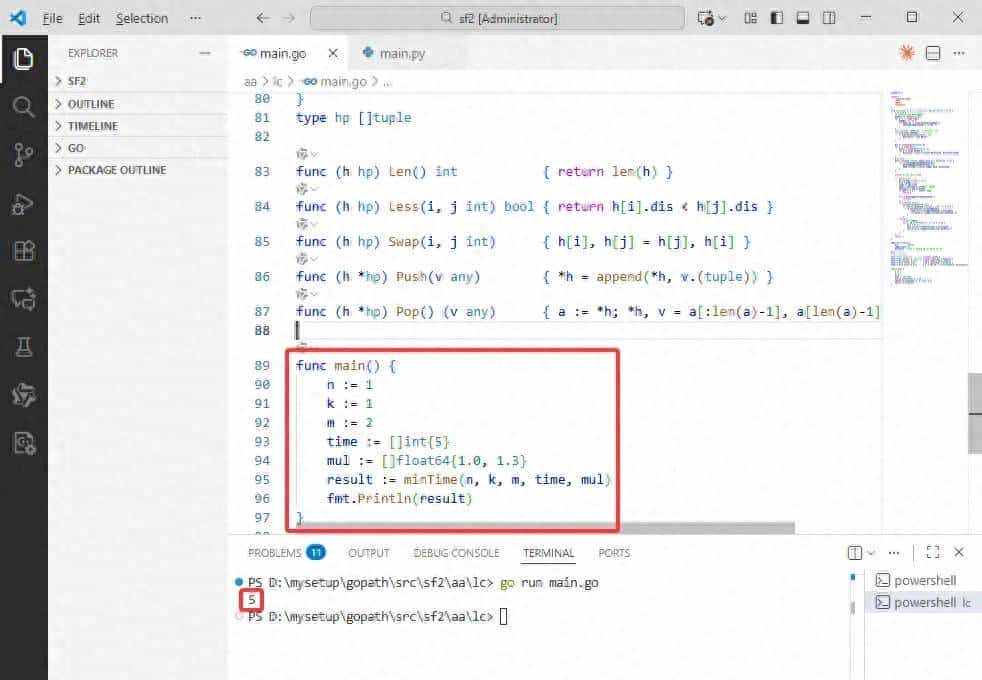The width and height of the screenshot is (982, 680).
Task: Open the code lens dropdown above Push function
Action: pos(307,259)
